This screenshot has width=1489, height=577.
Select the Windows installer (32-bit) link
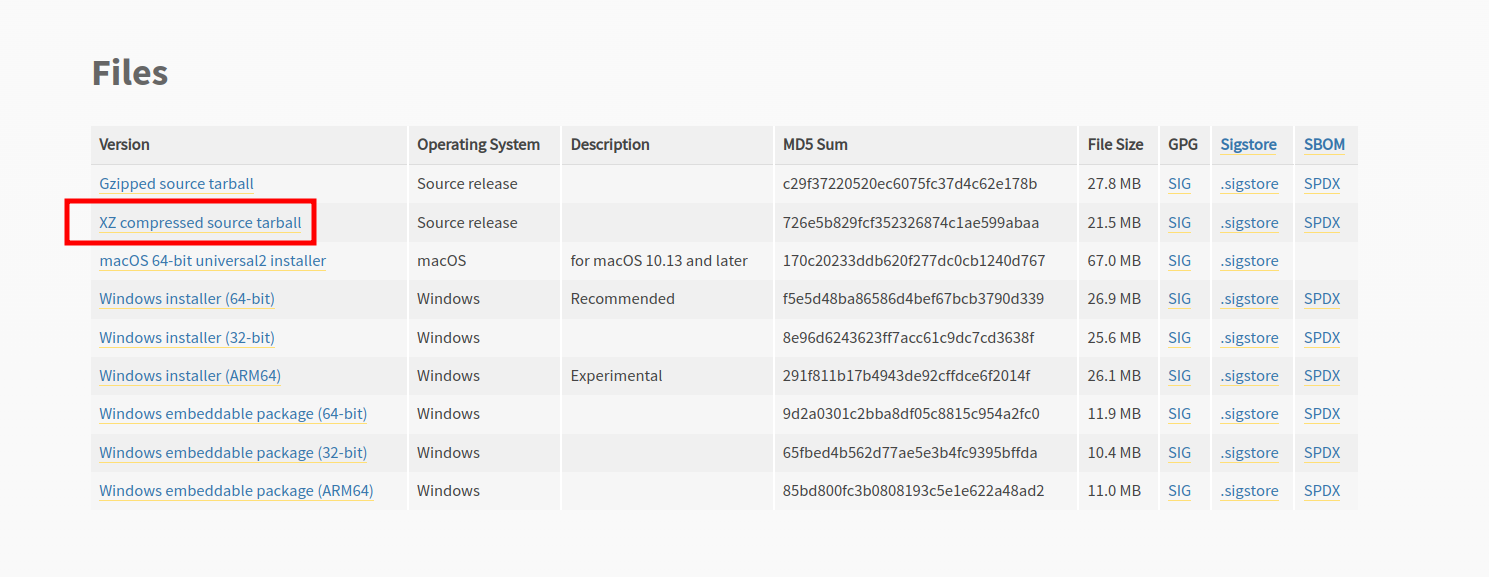[187, 338]
